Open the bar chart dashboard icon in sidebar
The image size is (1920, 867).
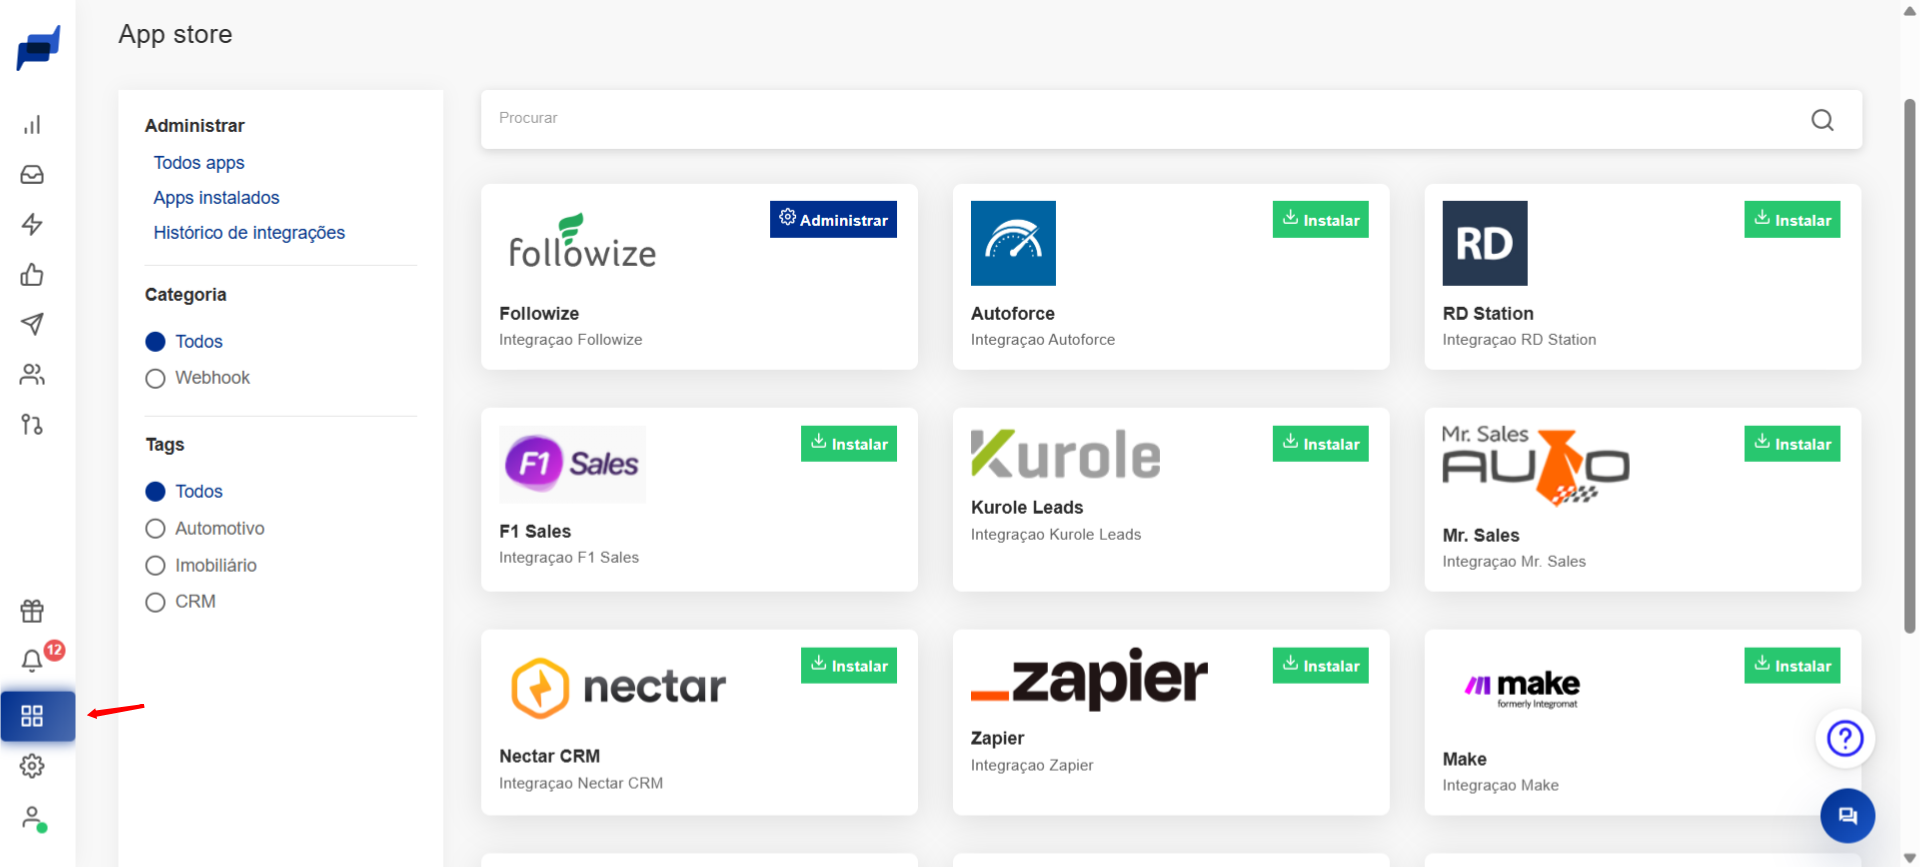[32, 125]
